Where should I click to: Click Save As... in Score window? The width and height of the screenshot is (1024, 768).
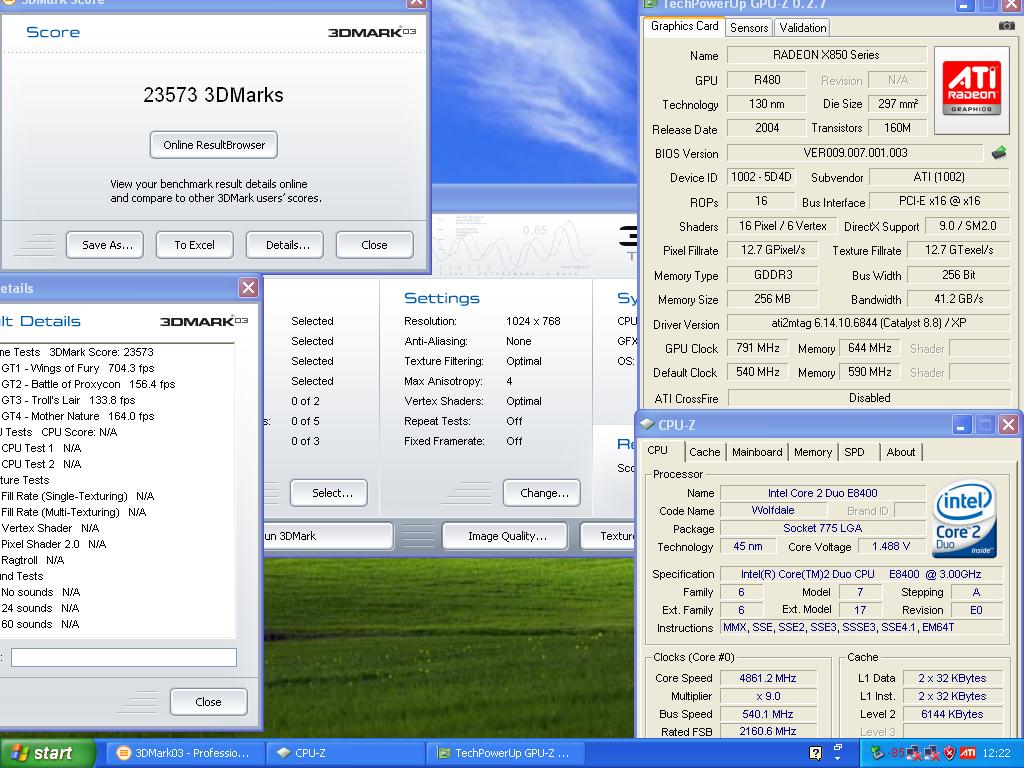coord(104,245)
